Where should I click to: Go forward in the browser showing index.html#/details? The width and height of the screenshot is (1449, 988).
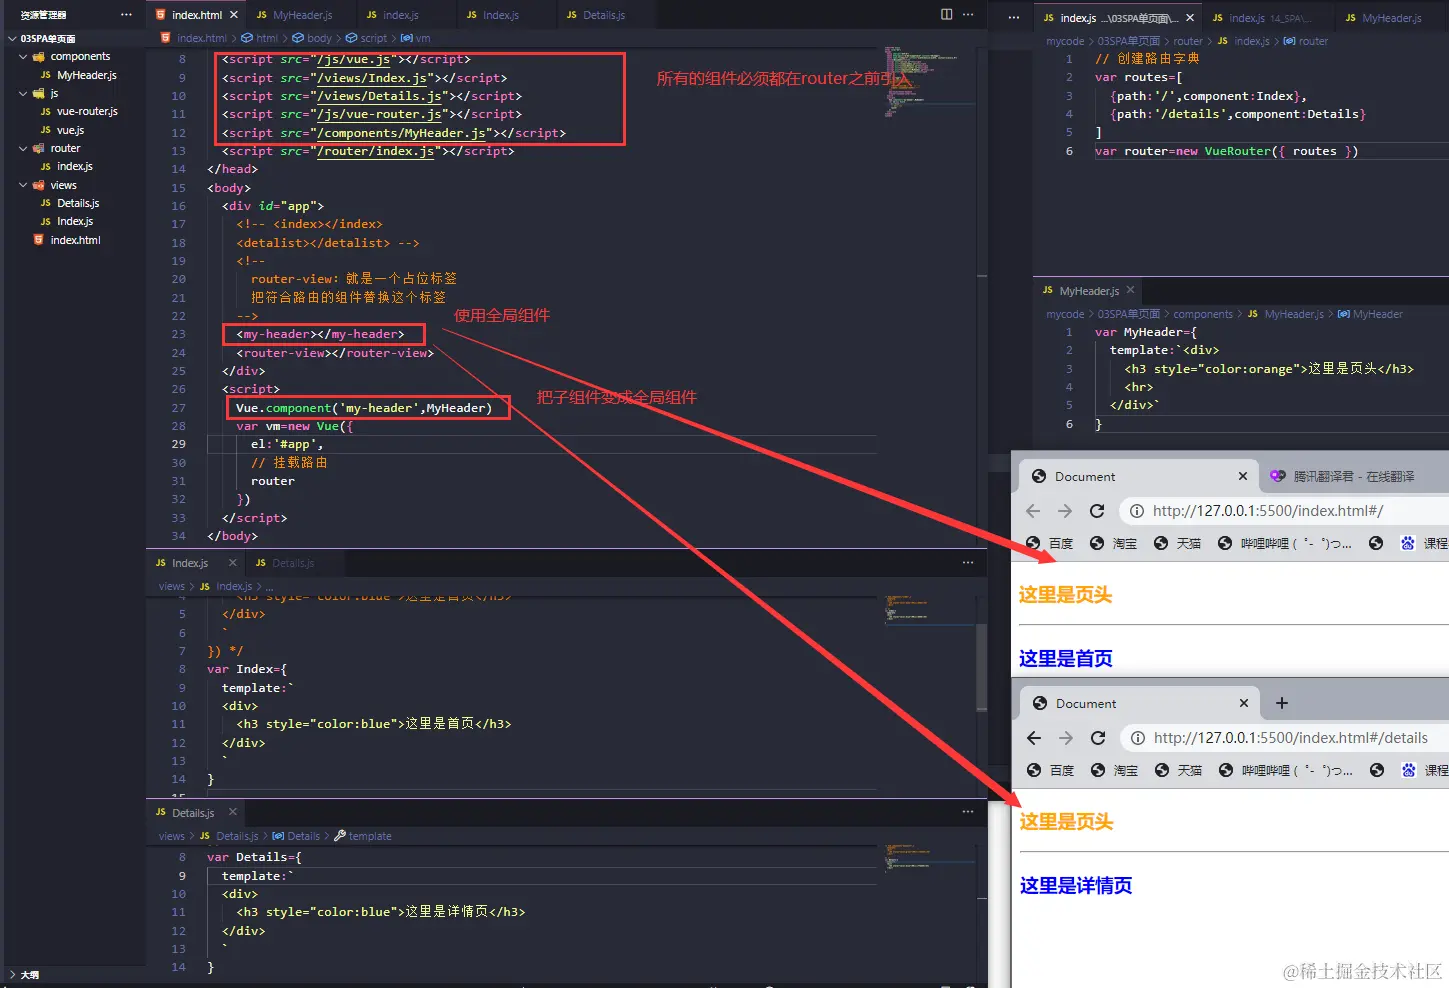pyautogui.click(x=1066, y=738)
